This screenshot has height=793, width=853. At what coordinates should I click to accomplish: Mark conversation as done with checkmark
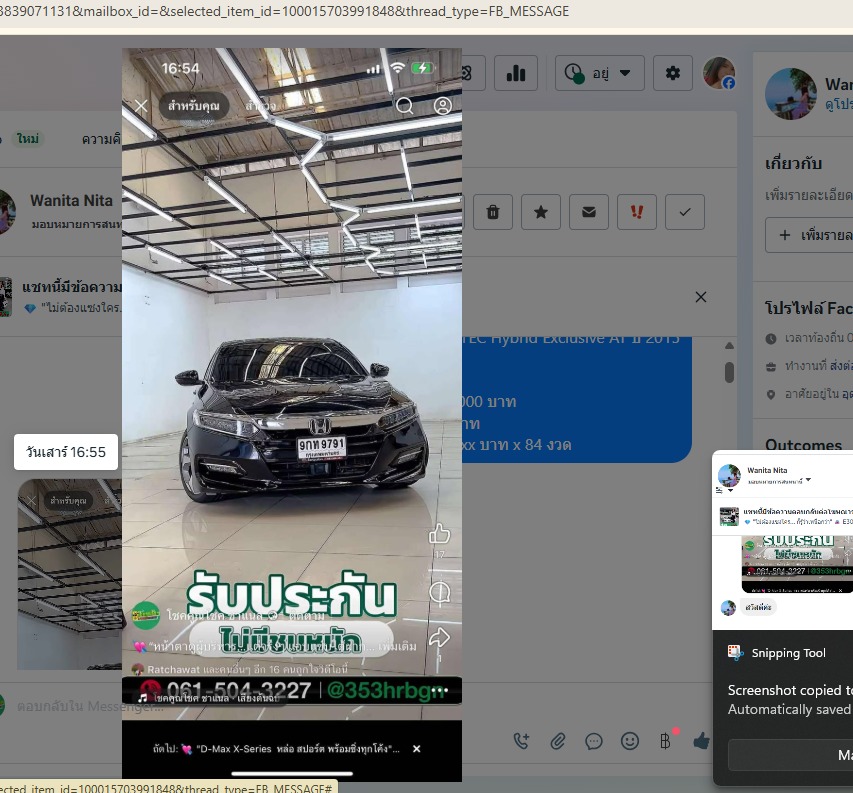pyautogui.click(x=685, y=212)
